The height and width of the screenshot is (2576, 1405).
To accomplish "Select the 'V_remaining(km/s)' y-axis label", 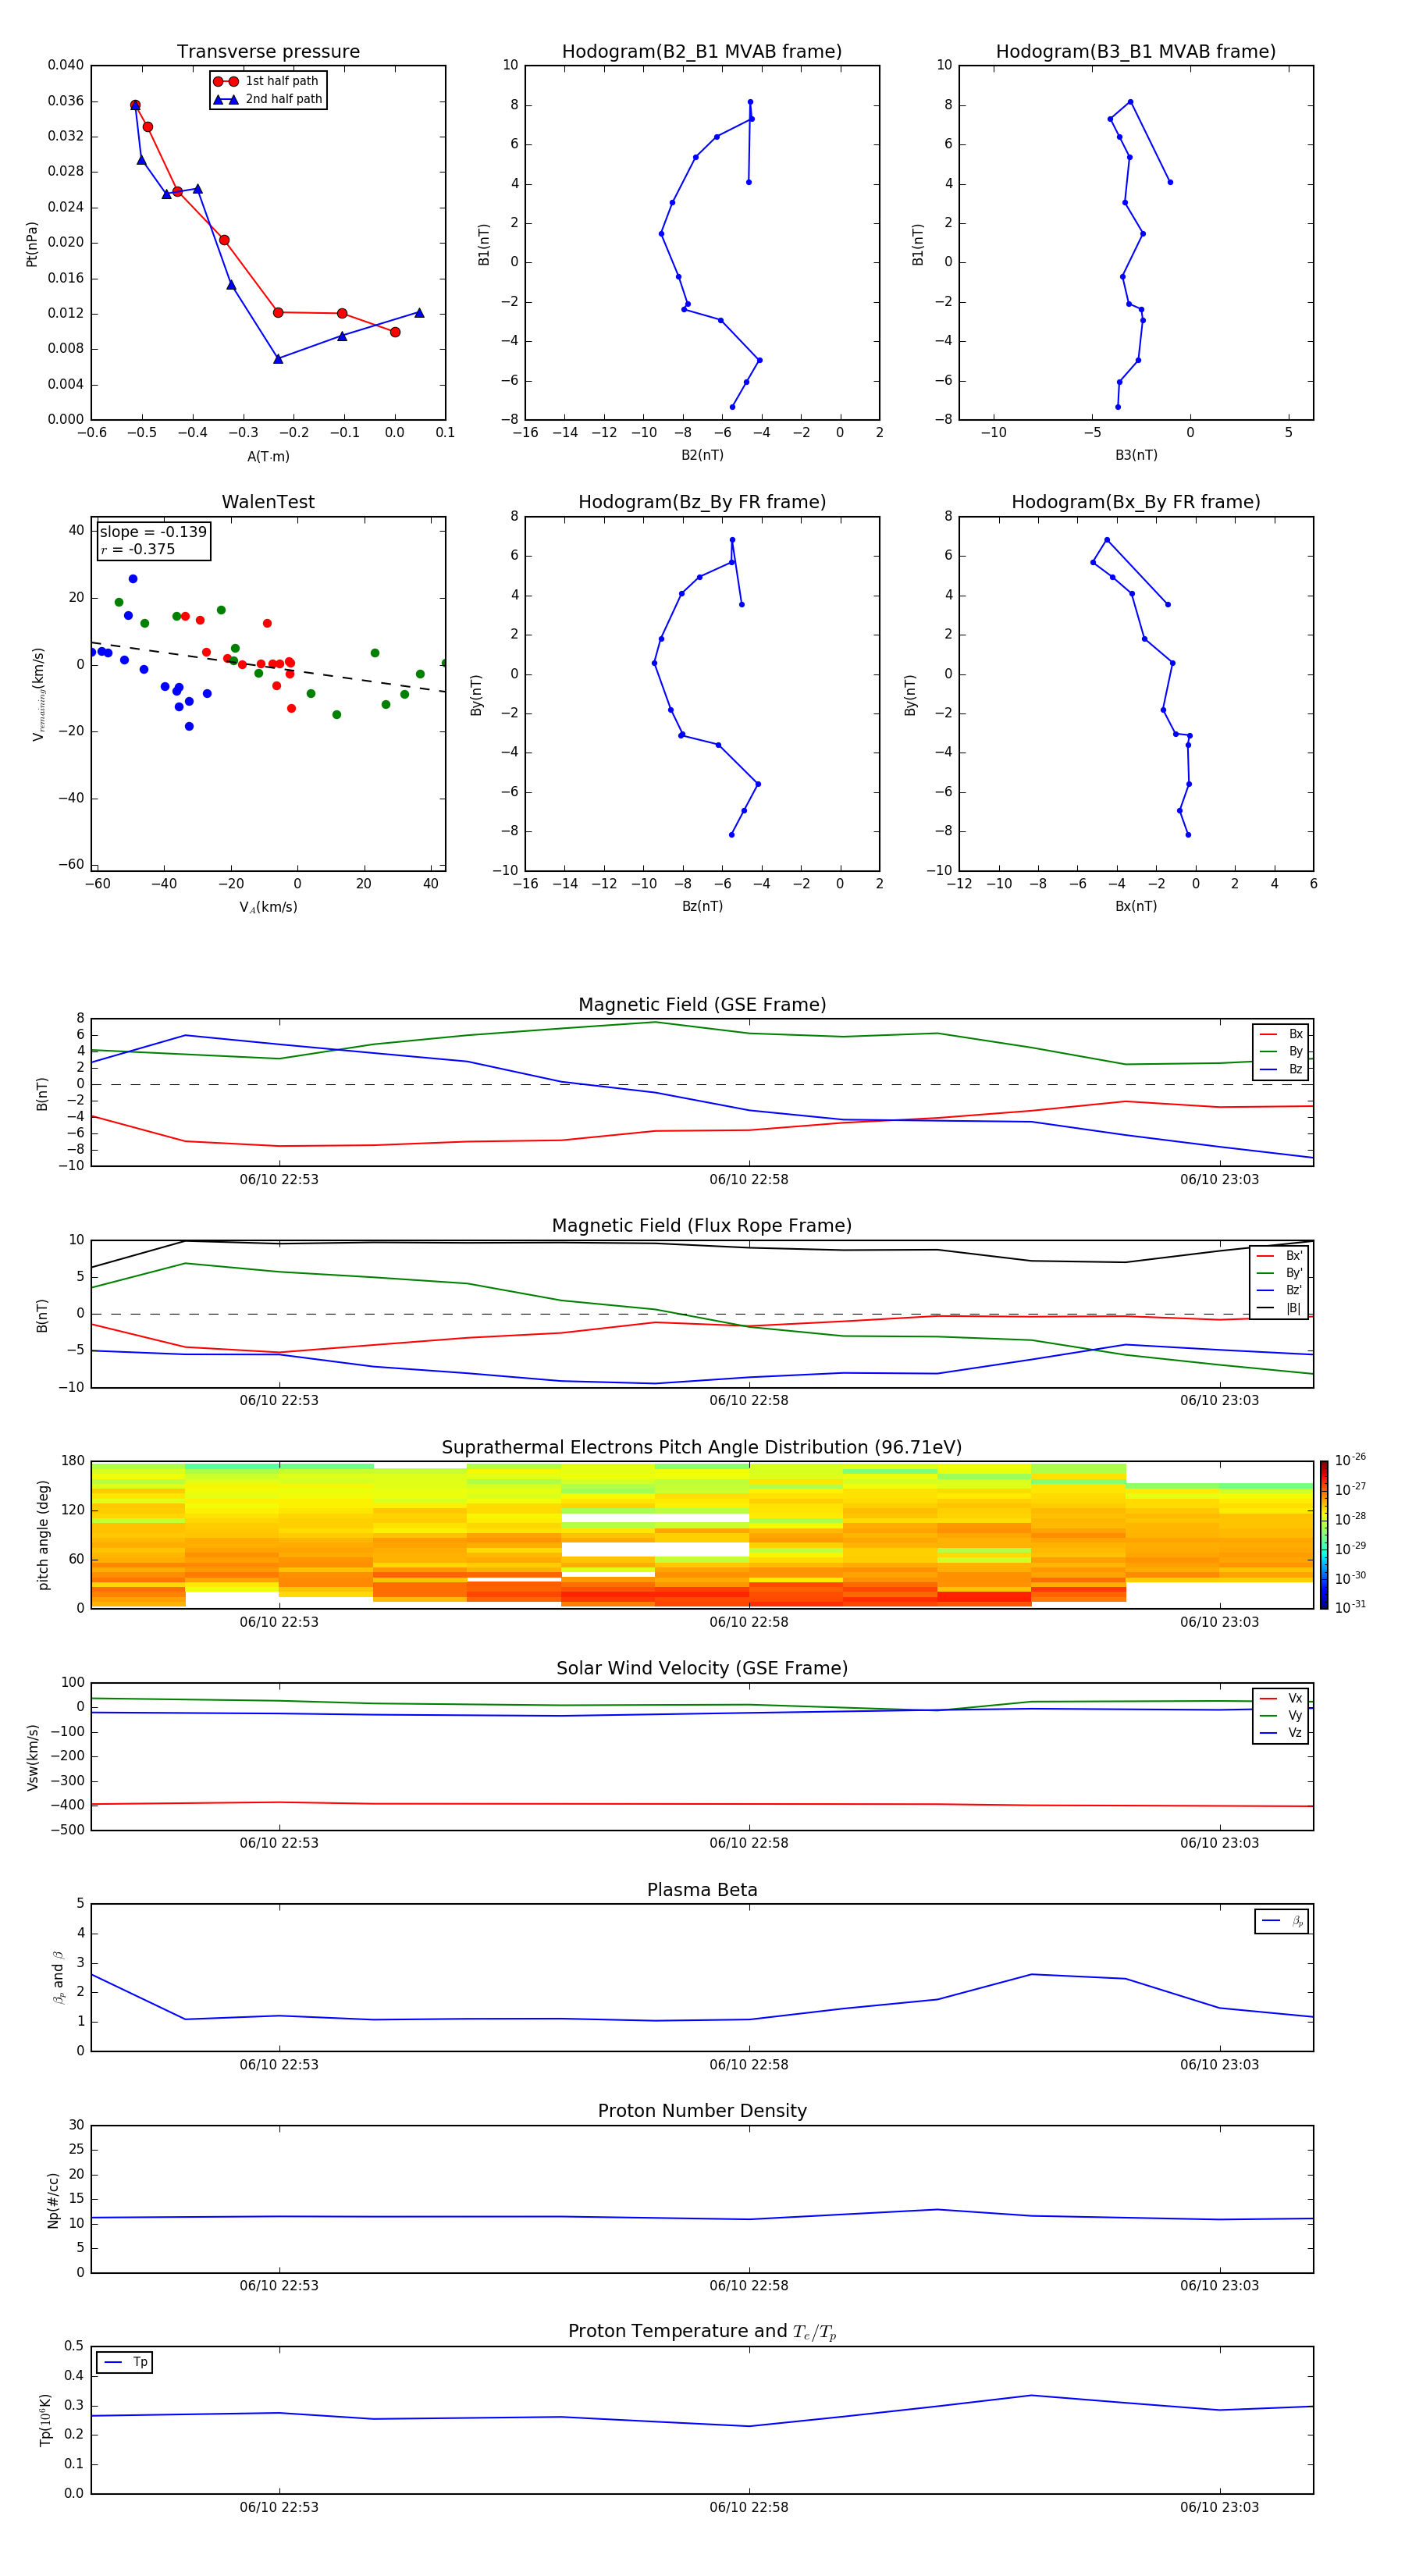I will 38,694.
